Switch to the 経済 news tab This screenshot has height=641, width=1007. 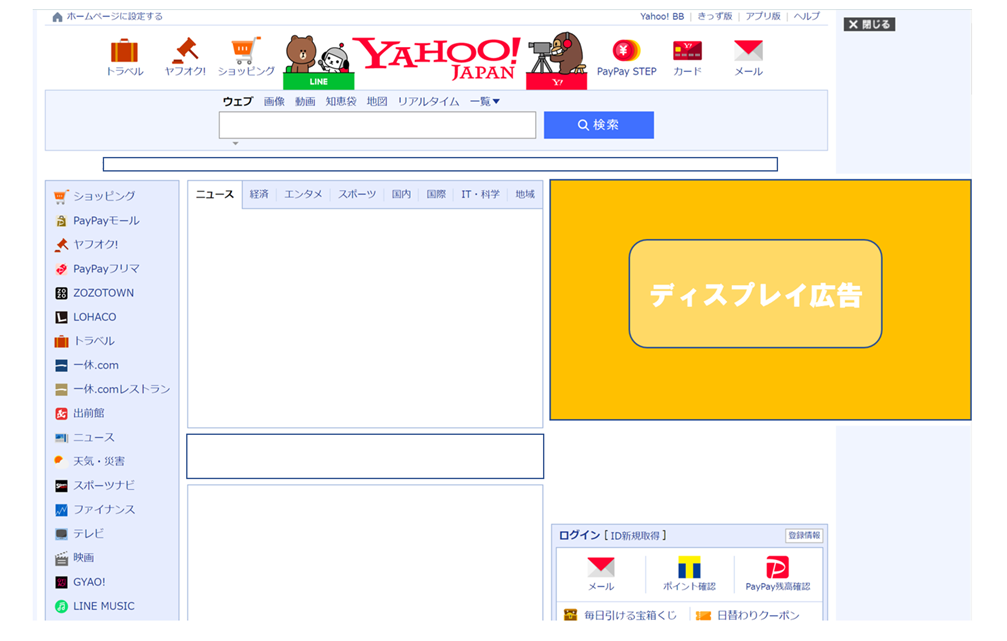(x=259, y=194)
